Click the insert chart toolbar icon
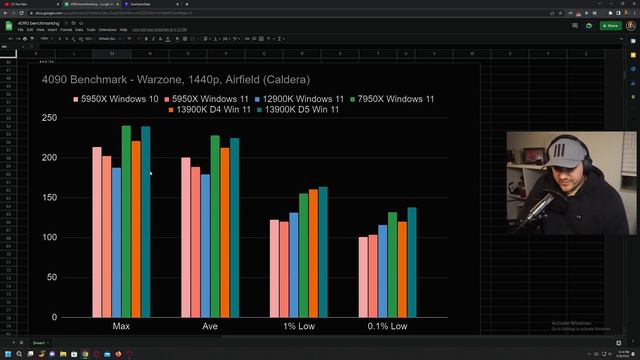This screenshot has height=360, width=640. tap(261, 39)
